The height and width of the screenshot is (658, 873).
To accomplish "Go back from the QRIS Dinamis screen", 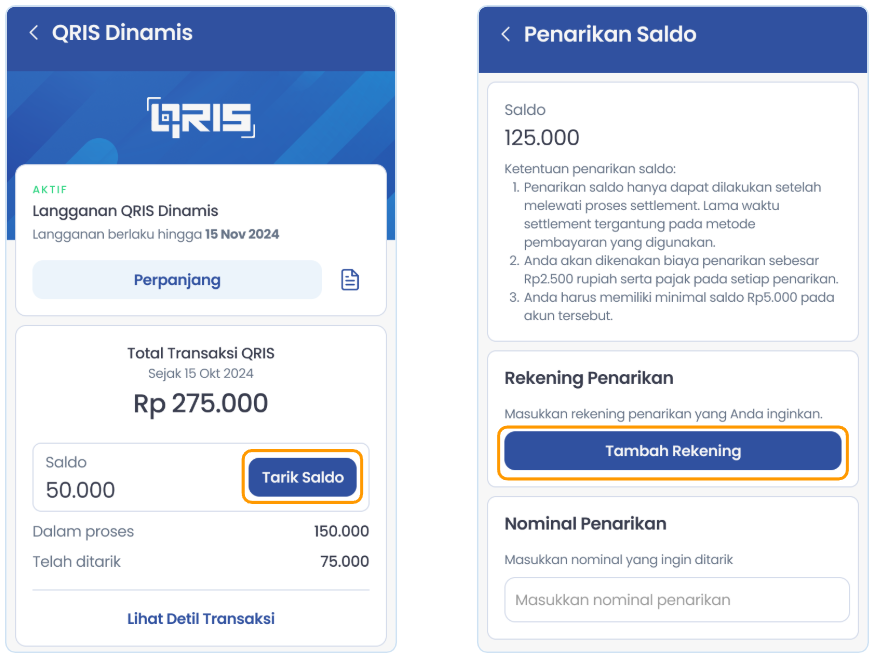I will (34, 33).
